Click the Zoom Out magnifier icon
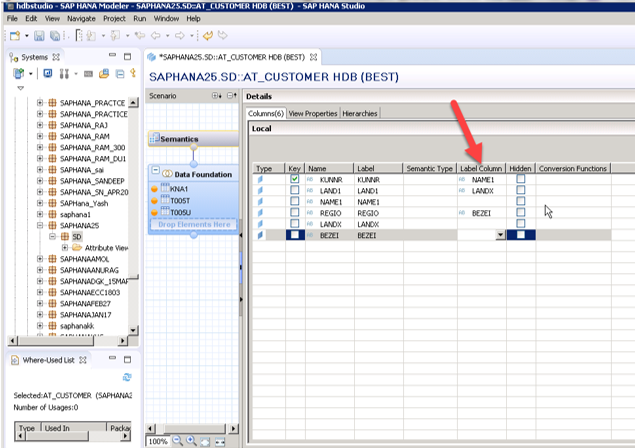This screenshot has width=635, height=448. tap(177, 441)
